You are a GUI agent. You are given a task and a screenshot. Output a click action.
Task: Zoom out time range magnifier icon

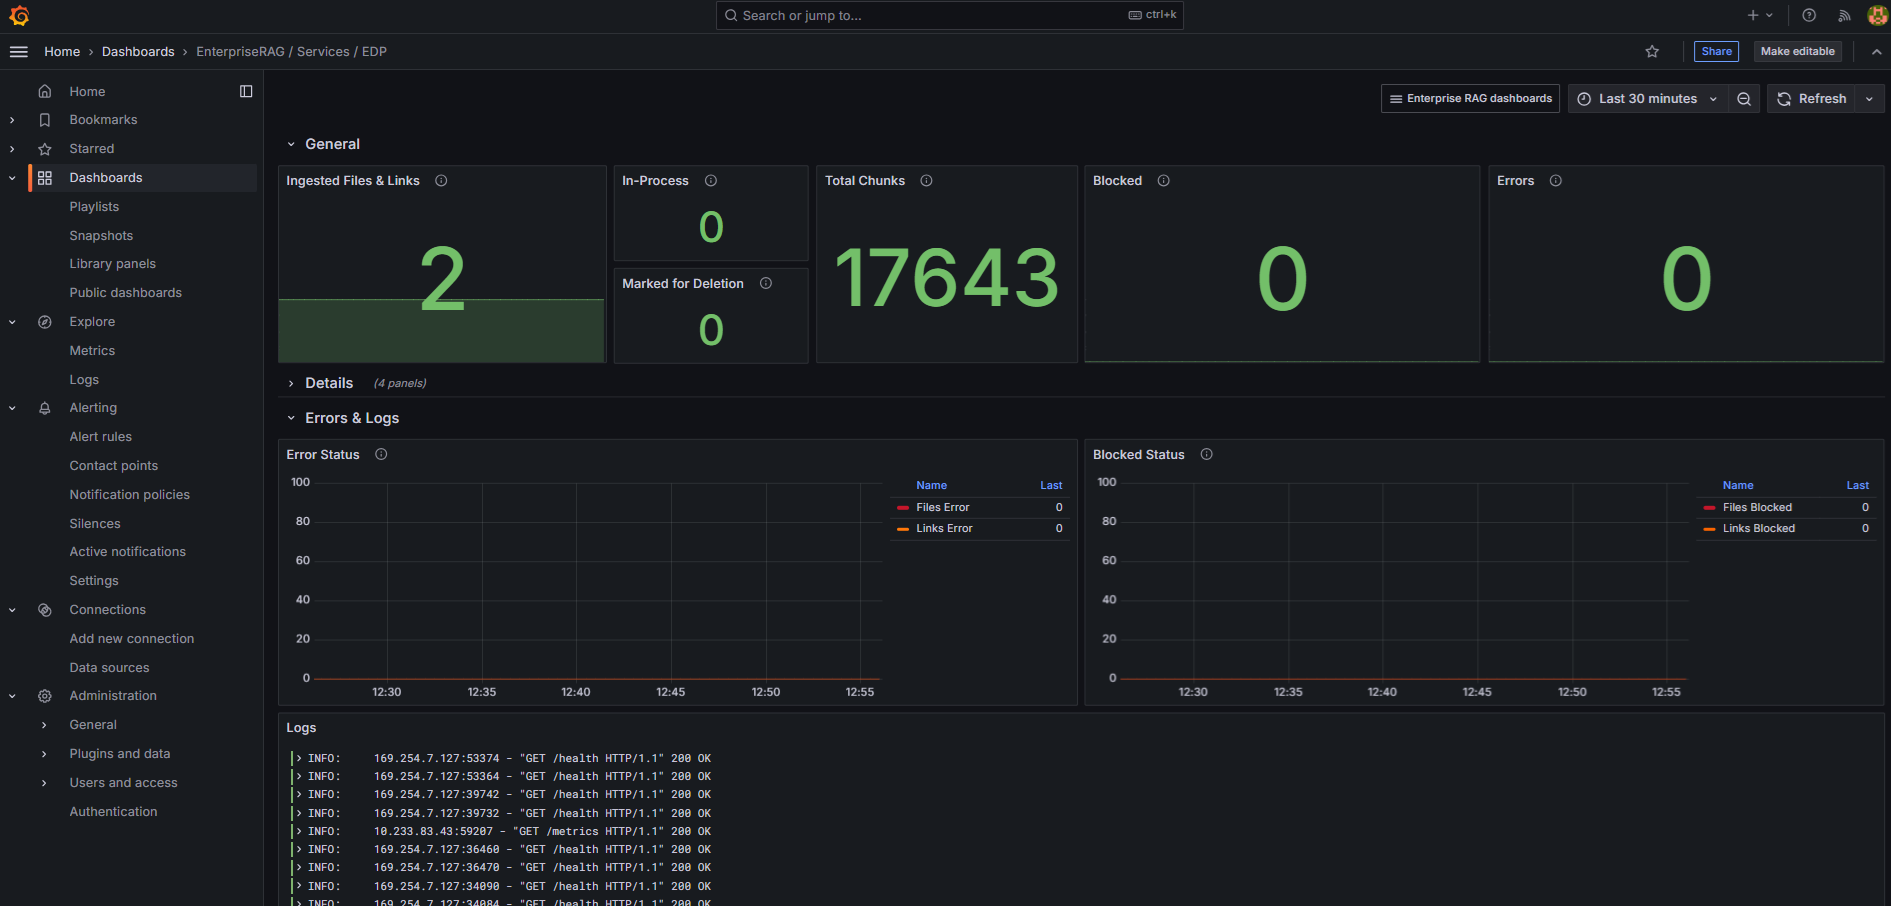coord(1744,99)
